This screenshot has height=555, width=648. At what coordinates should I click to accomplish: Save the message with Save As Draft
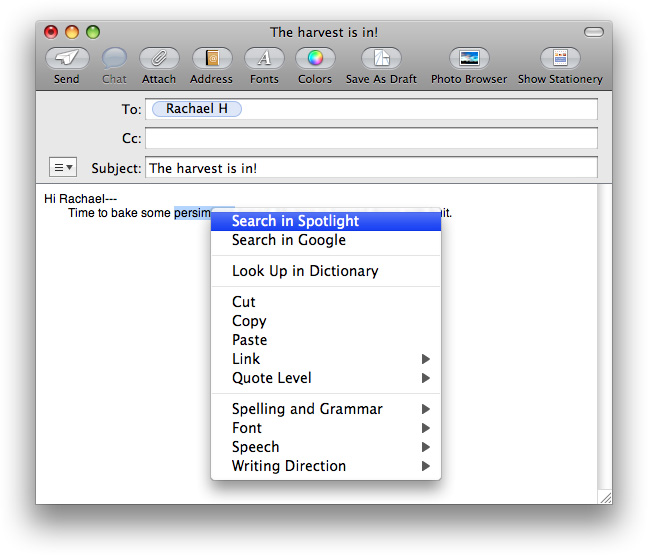381,58
